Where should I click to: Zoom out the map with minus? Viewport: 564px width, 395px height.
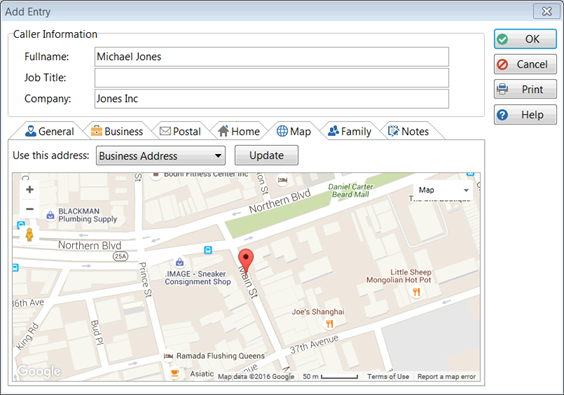click(x=30, y=209)
